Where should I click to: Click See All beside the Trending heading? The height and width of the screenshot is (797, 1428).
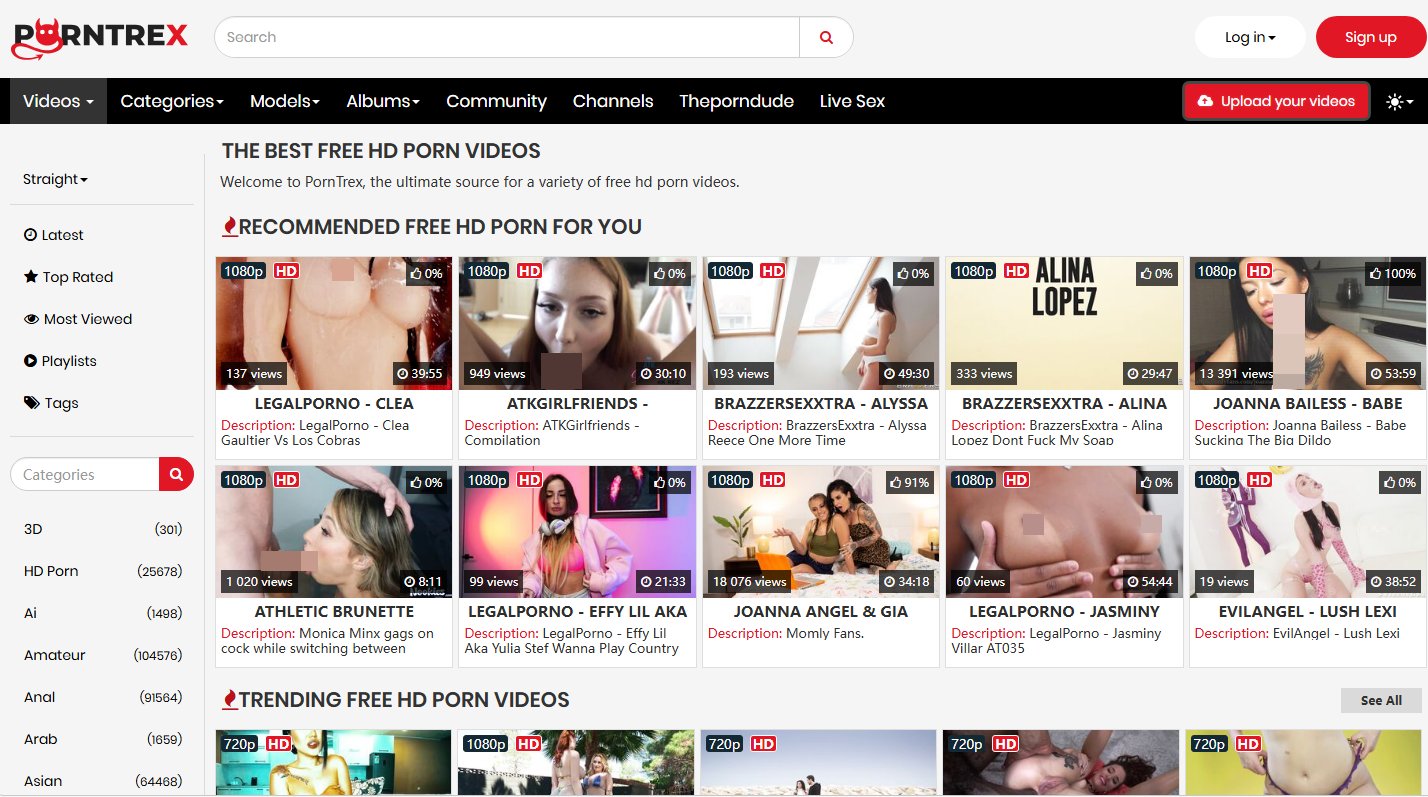[x=1381, y=700]
